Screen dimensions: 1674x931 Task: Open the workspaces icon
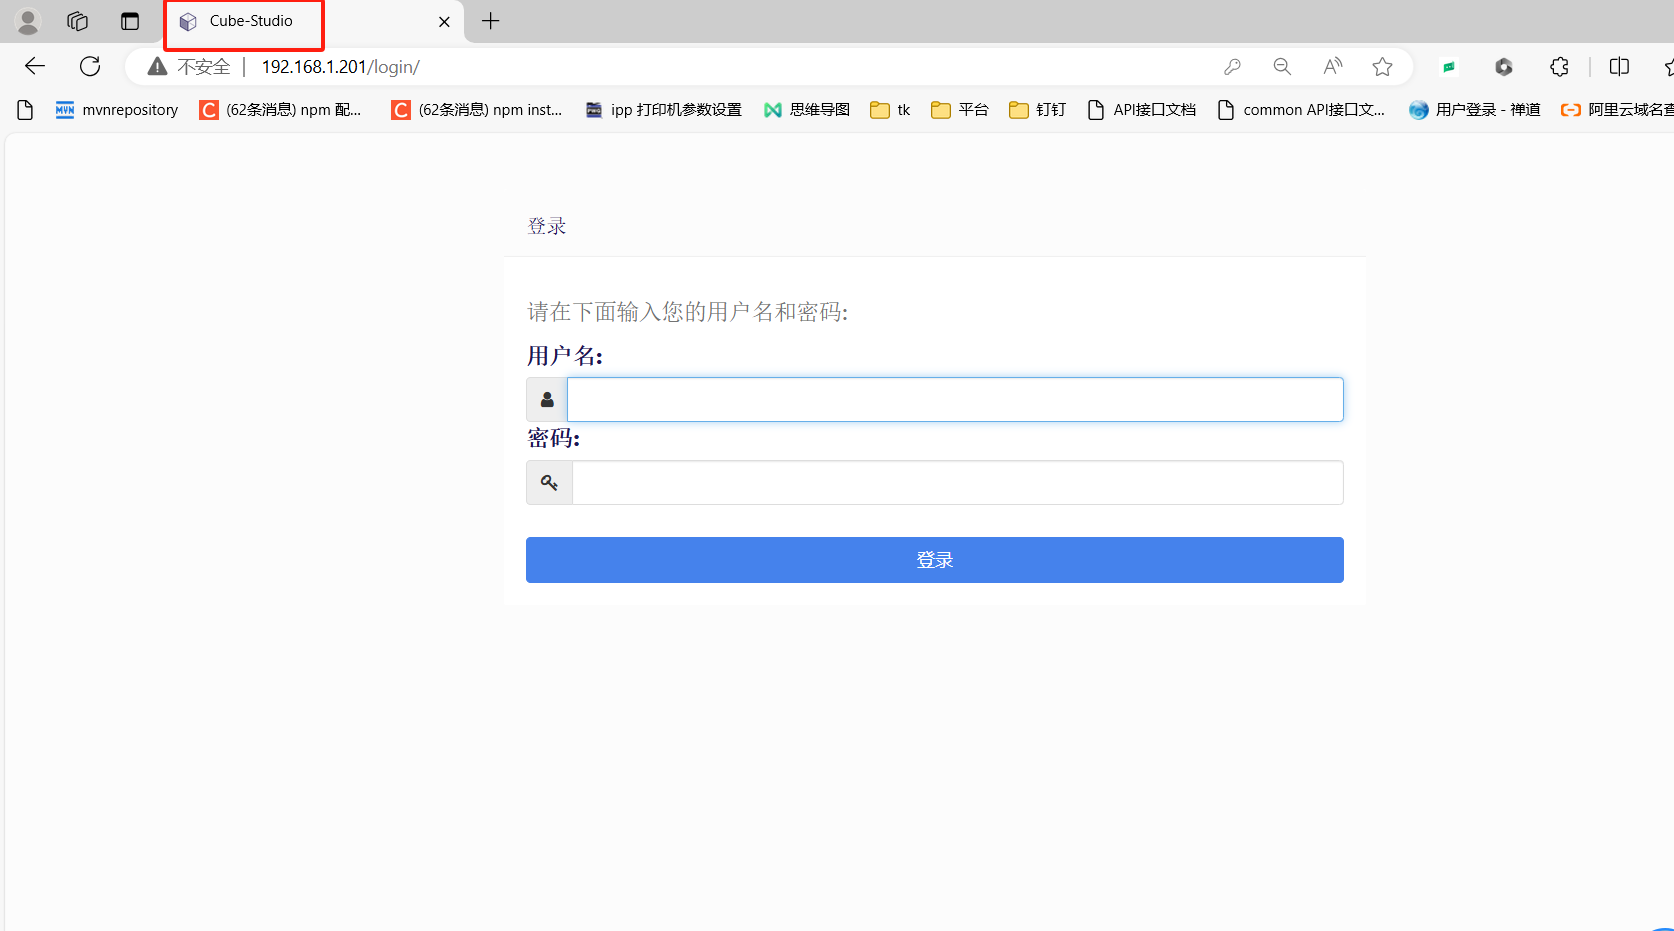pos(78,21)
